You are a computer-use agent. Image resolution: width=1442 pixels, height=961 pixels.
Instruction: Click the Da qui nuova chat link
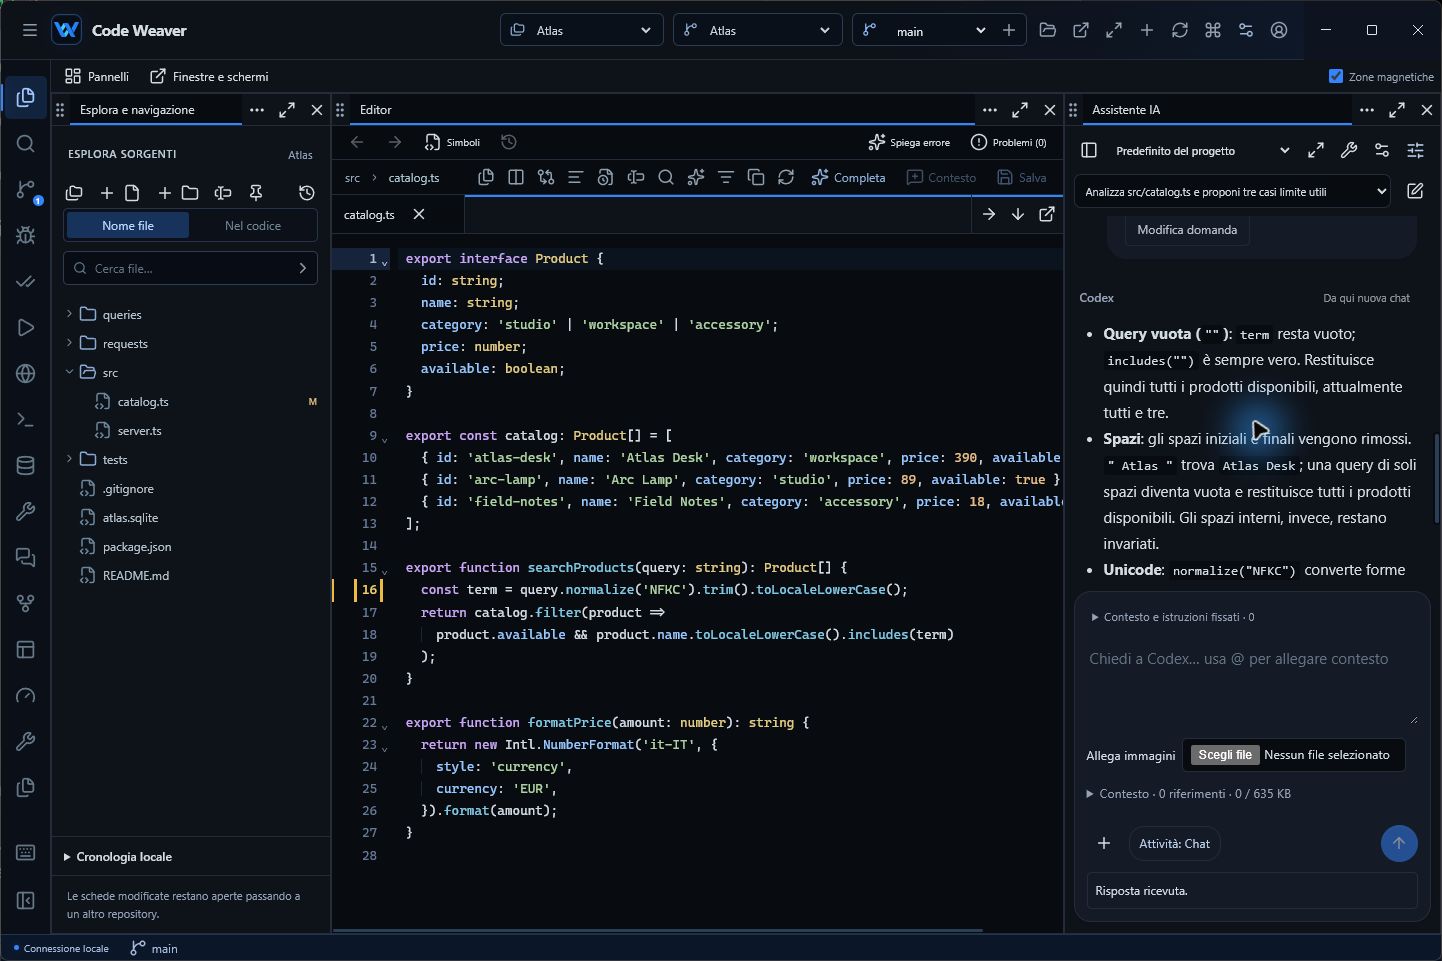pyautogui.click(x=1366, y=298)
